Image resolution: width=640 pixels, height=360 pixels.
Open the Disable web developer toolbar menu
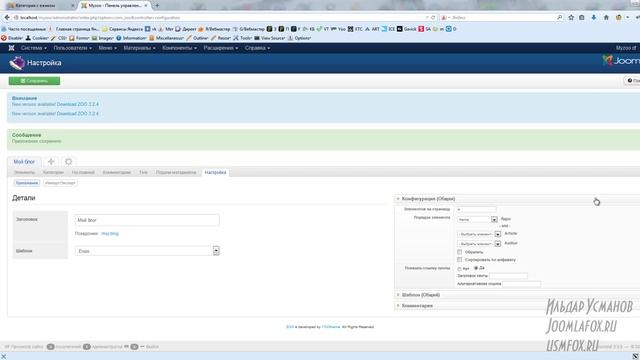[13, 38]
